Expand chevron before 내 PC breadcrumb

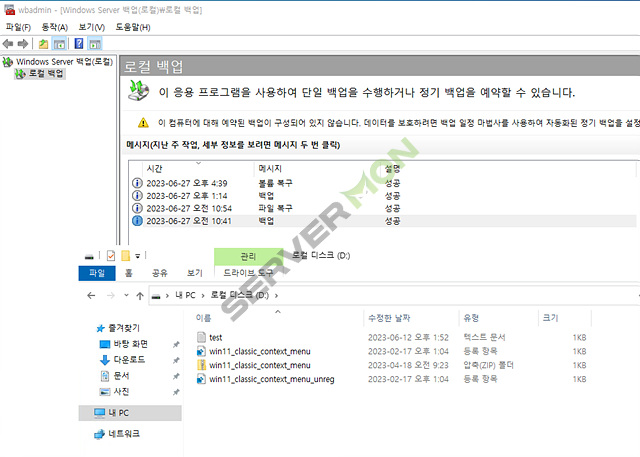[x=167, y=295]
